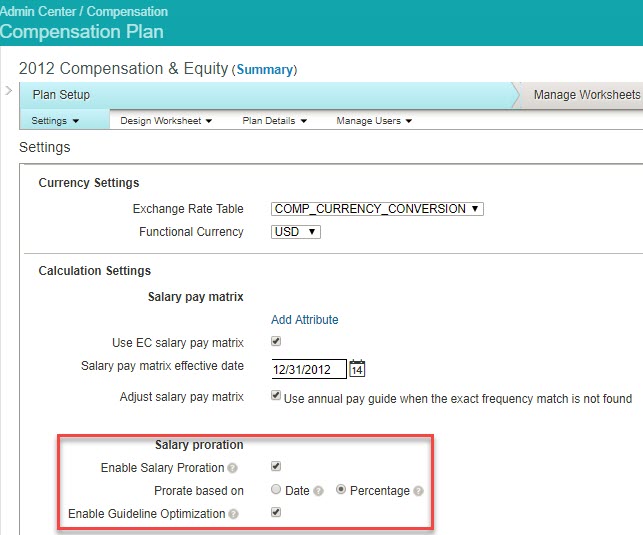Expand the Plan Details submenu
643x535 pixels.
[275, 121]
